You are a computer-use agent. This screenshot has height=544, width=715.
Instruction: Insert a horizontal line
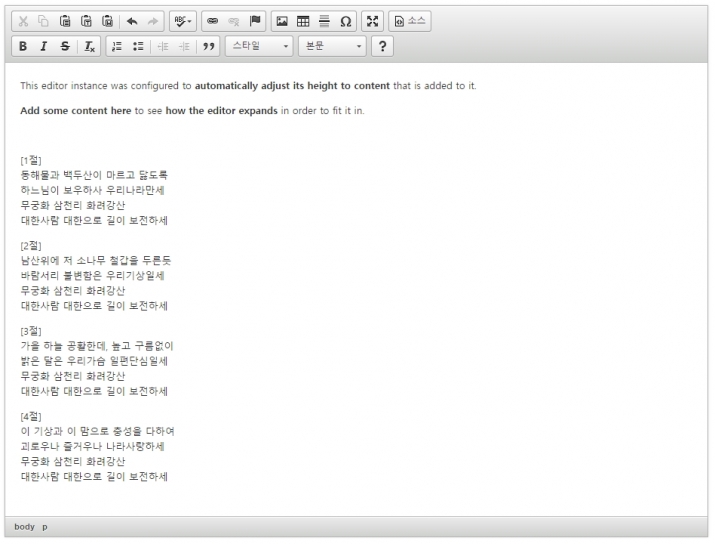pos(324,21)
